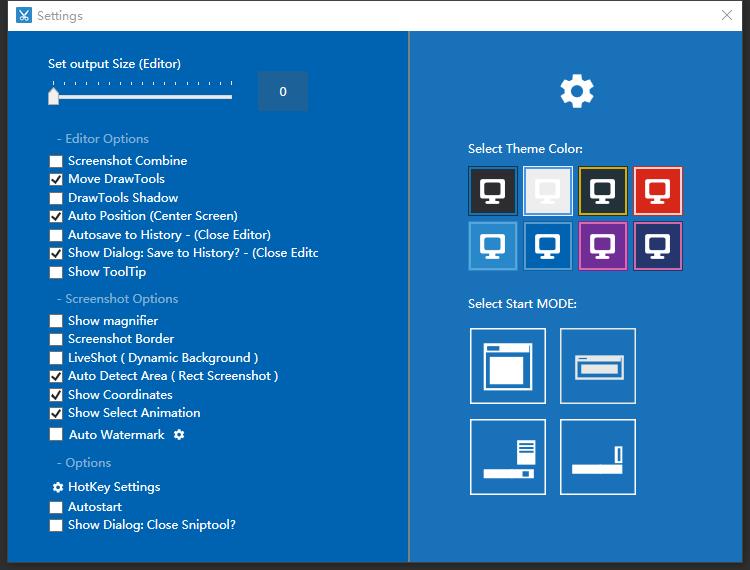This screenshot has height=570, width=750.
Task: Enable Show magnifier
Action: coord(56,321)
